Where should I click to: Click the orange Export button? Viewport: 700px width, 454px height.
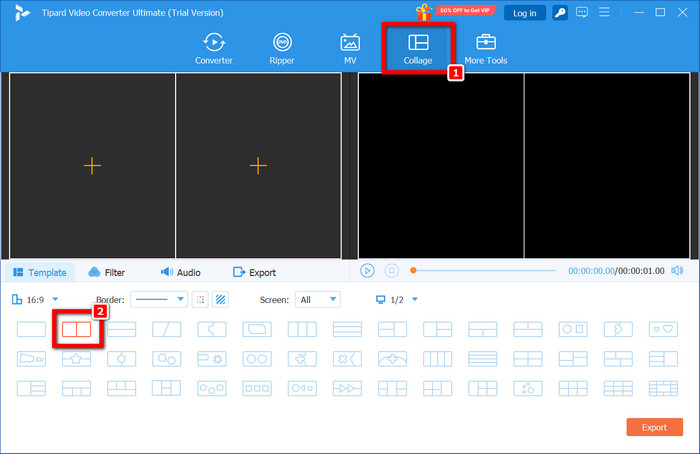pos(654,427)
